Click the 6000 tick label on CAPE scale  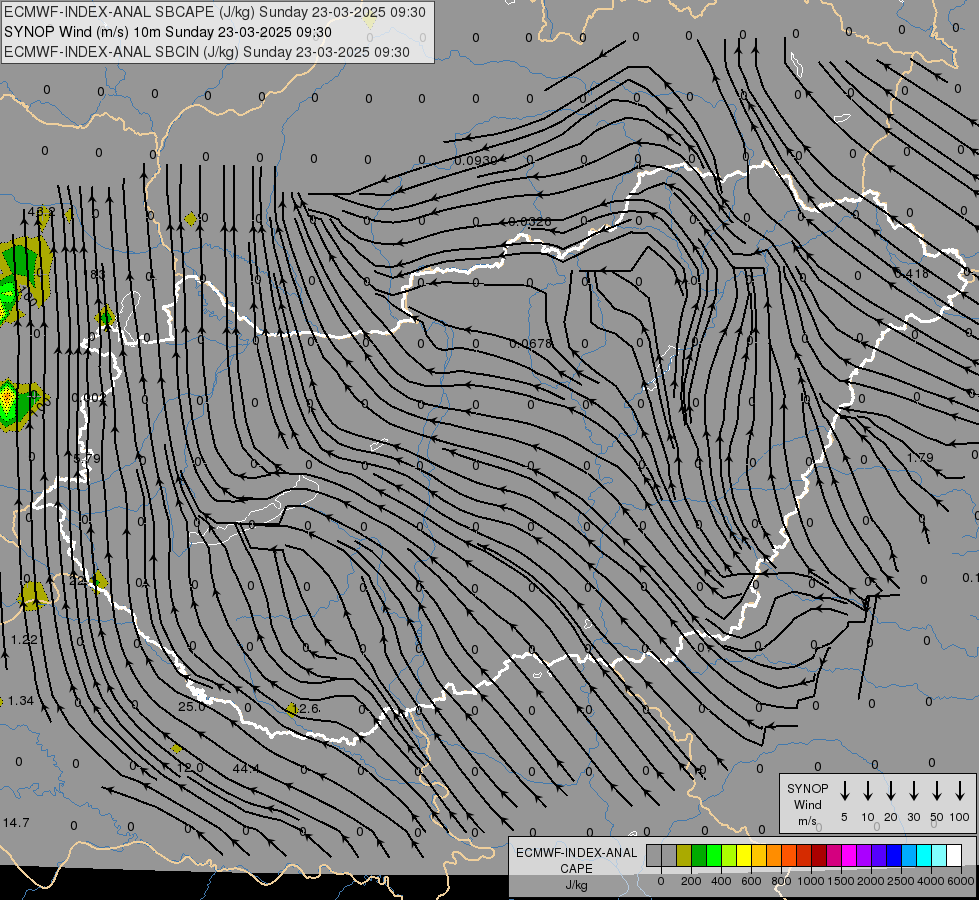pyautogui.click(x=961, y=881)
